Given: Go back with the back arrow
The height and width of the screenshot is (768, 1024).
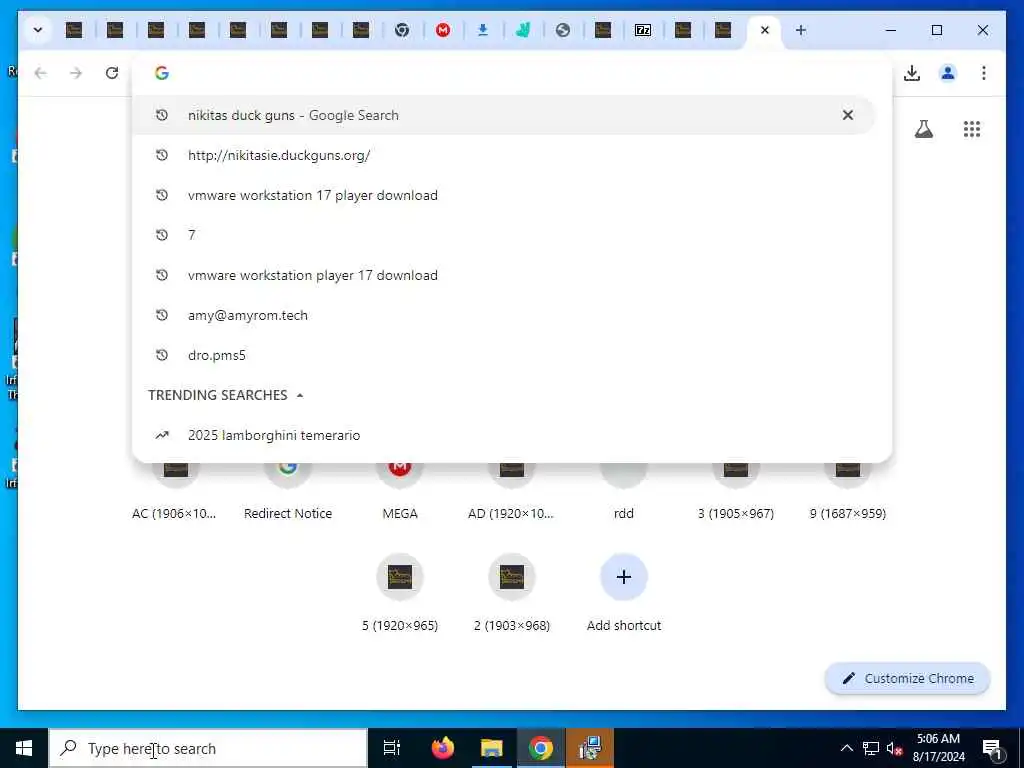Looking at the screenshot, I should (40, 73).
